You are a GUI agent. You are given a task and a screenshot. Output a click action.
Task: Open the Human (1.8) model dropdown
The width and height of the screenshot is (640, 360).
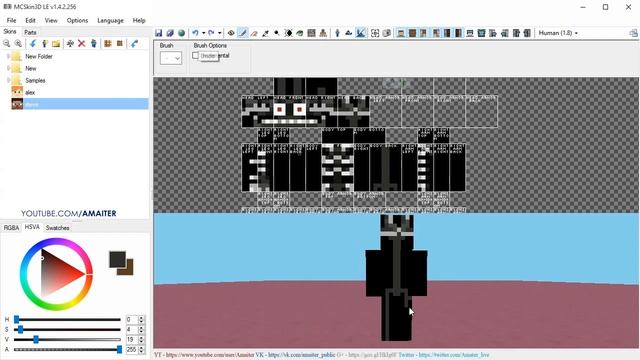pos(558,33)
